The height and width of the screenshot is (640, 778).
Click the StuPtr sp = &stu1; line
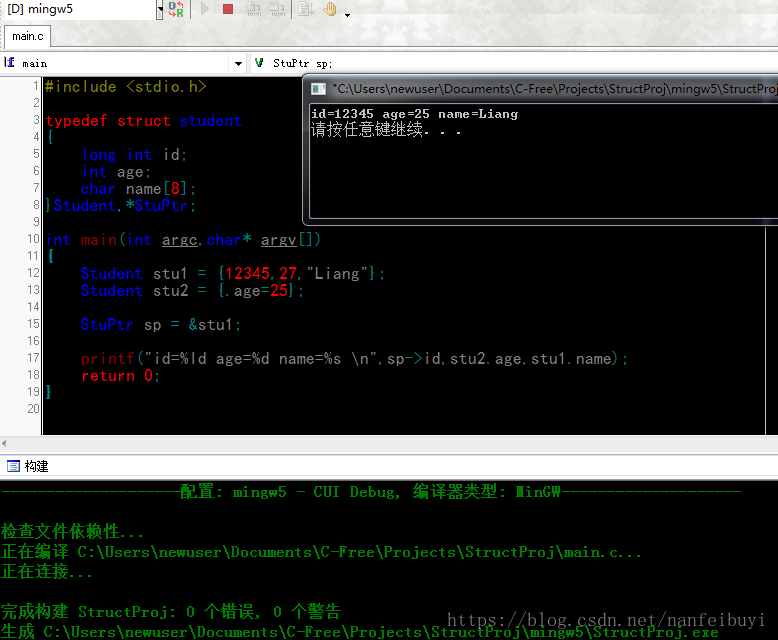click(161, 325)
